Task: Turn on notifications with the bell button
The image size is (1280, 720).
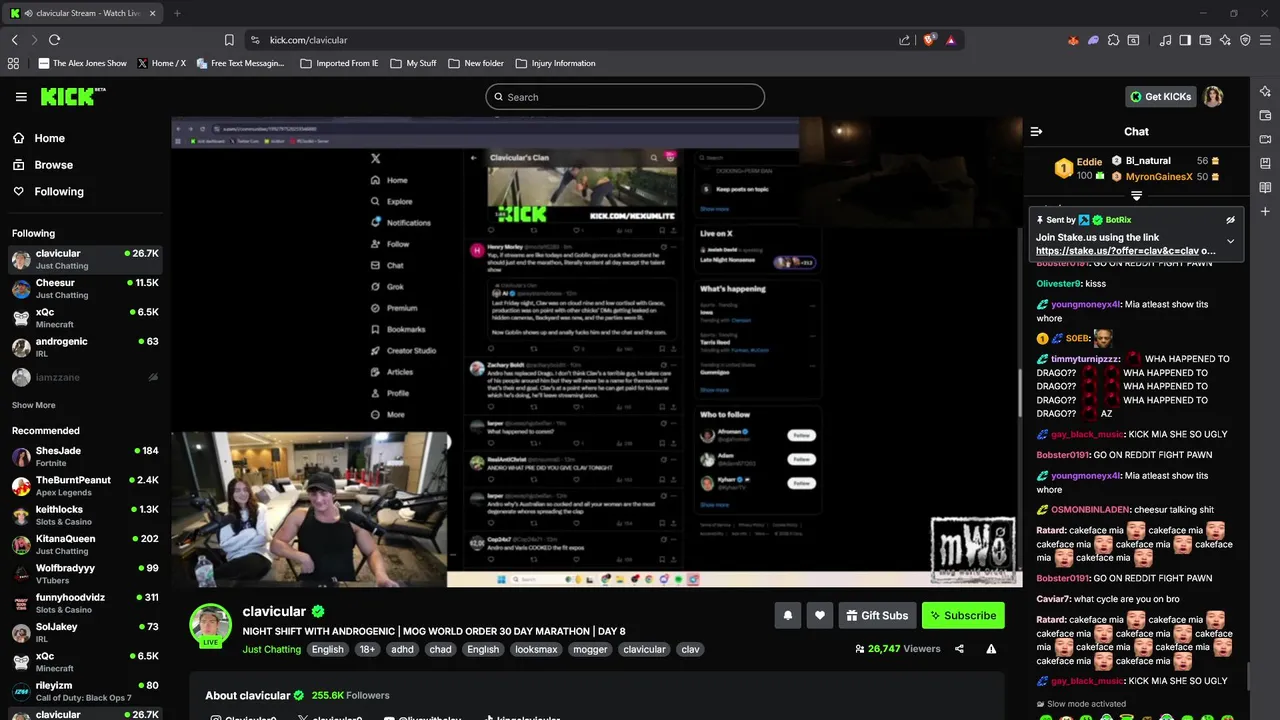Action: 787,615
